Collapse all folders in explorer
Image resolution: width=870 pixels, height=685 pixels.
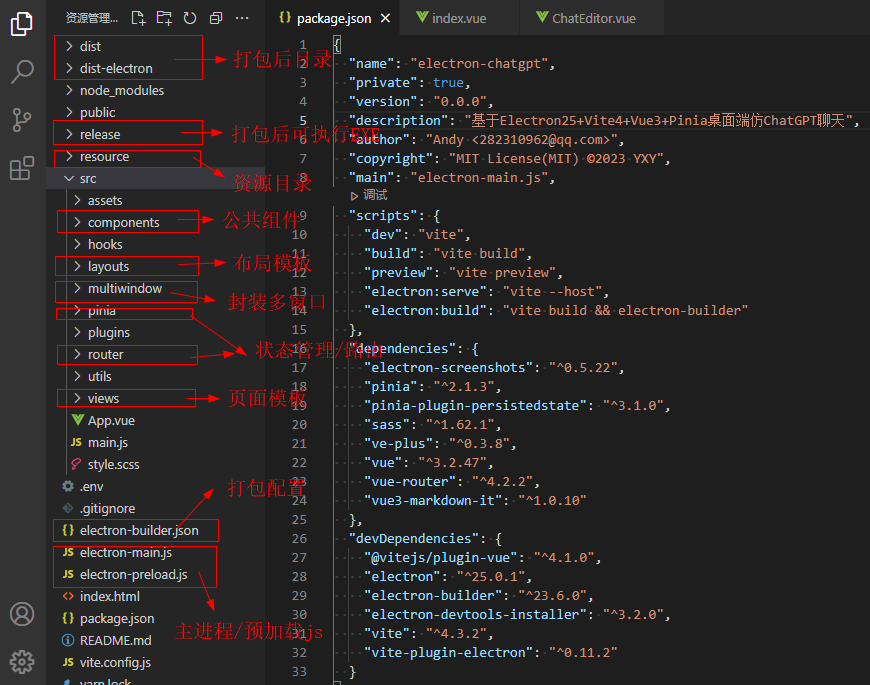[216, 18]
